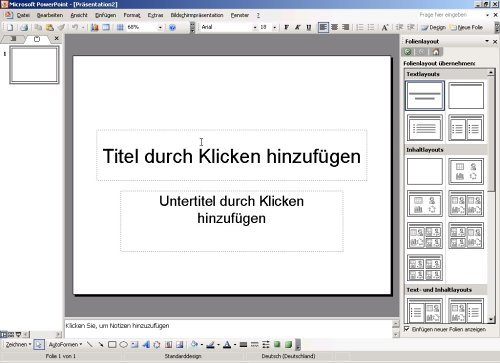This screenshot has height=363, width=500.
Task: Toggle bold formatting (F)
Action: coord(286,27)
